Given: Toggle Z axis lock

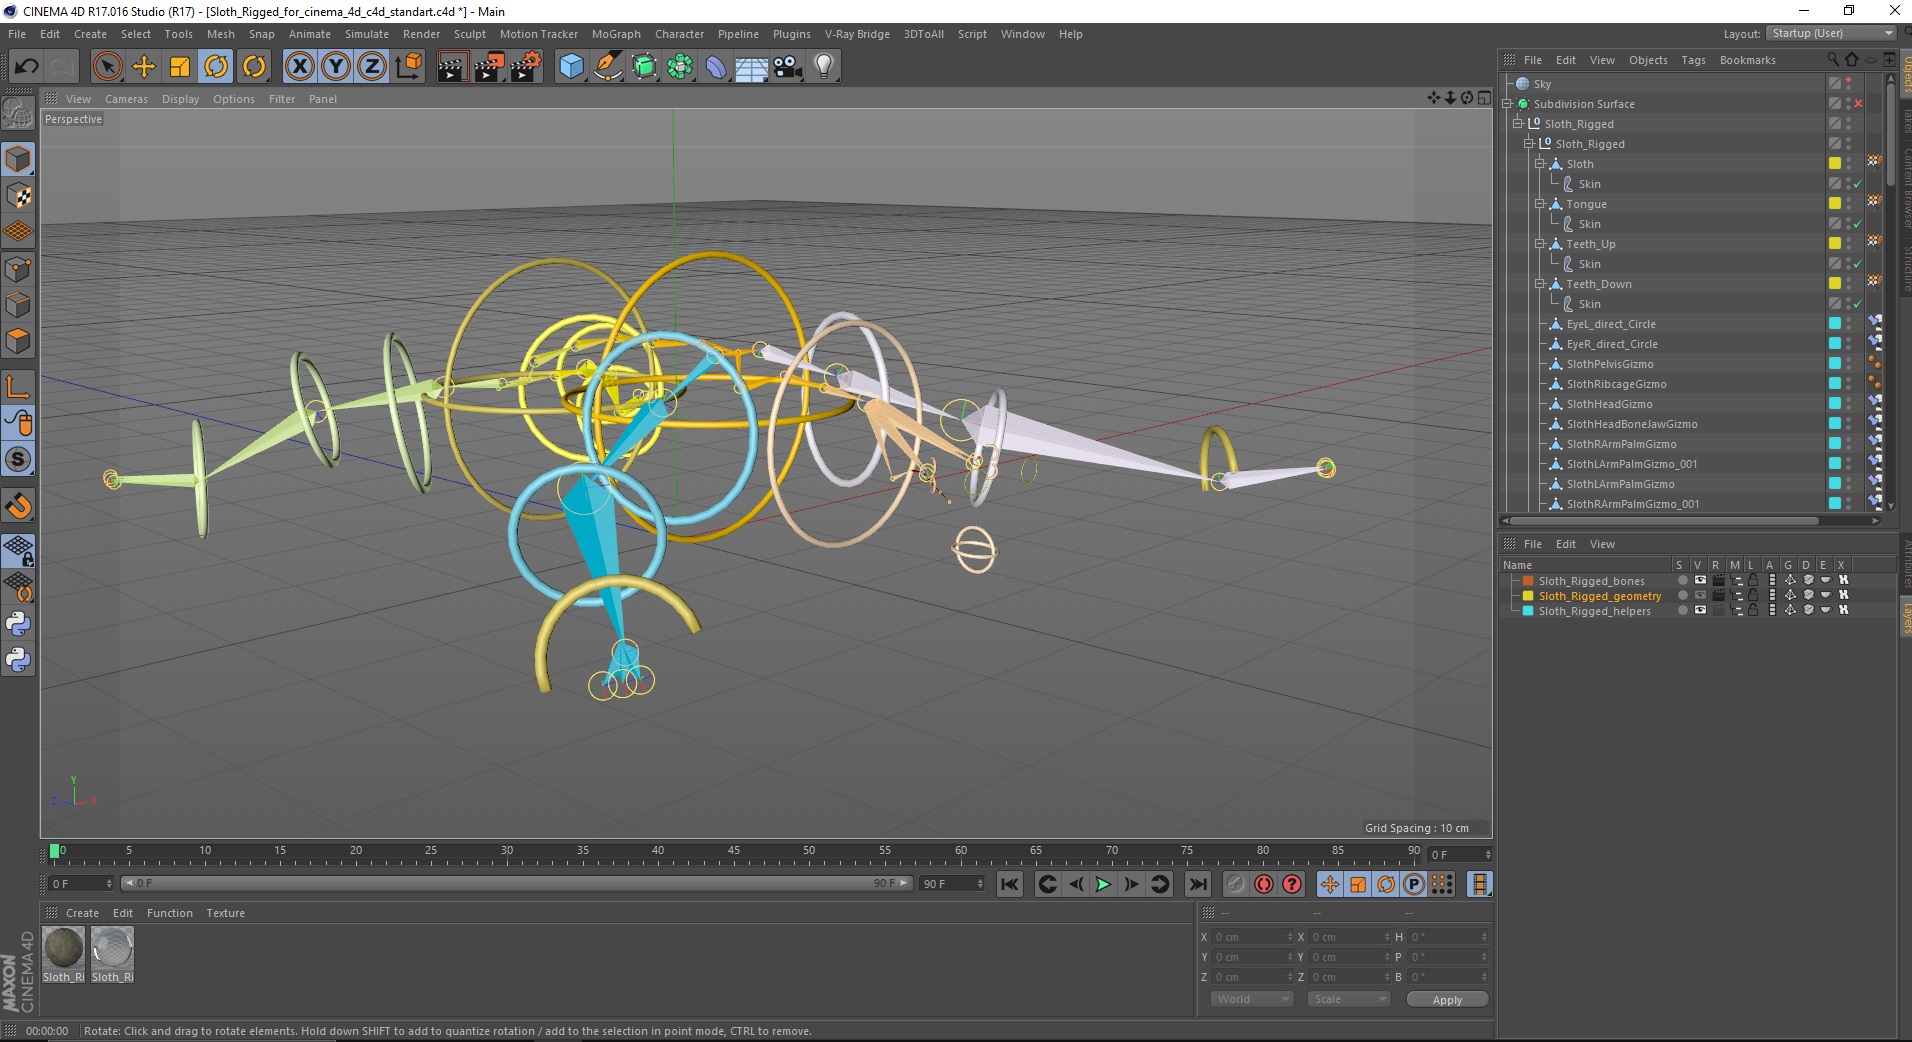Looking at the screenshot, I should point(372,67).
